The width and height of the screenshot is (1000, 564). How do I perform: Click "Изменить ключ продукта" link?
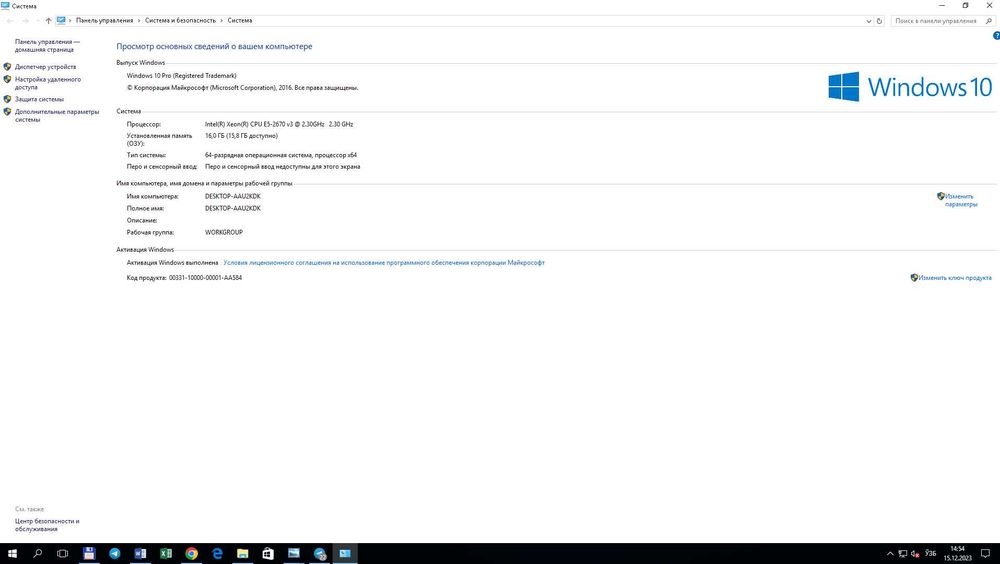click(955, 278)
